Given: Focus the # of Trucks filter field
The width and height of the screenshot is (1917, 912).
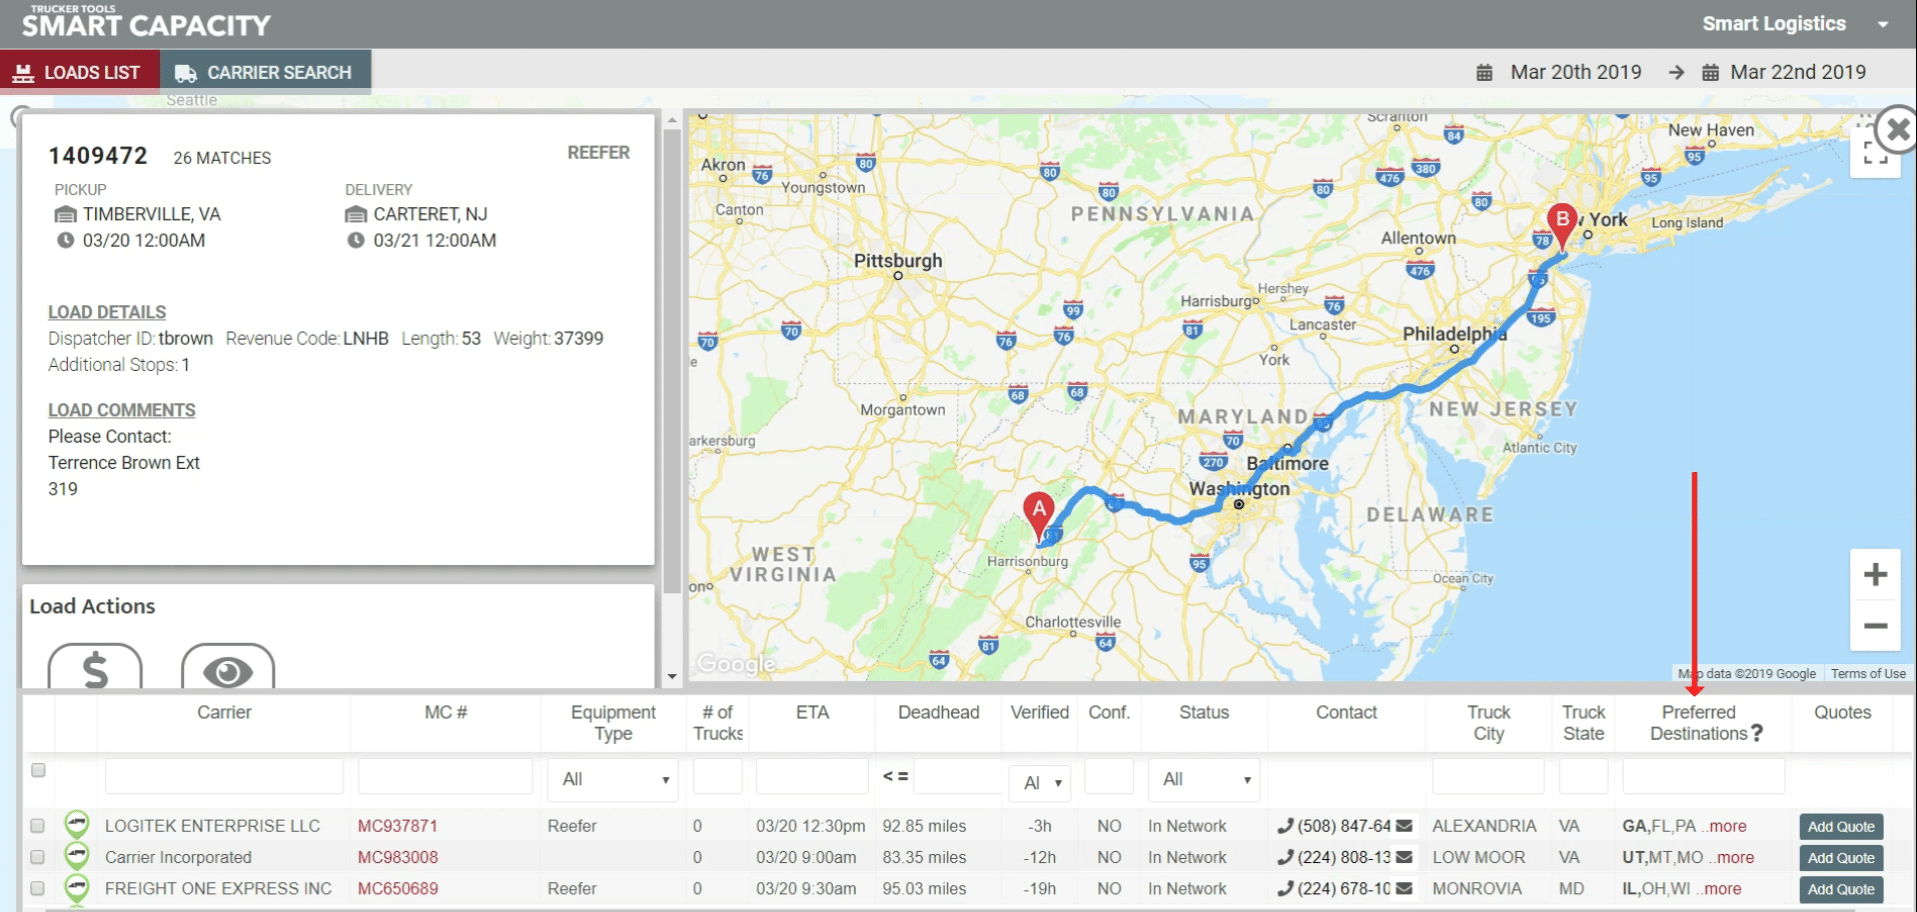Looking at the screenshot, I should pos(718,777).
